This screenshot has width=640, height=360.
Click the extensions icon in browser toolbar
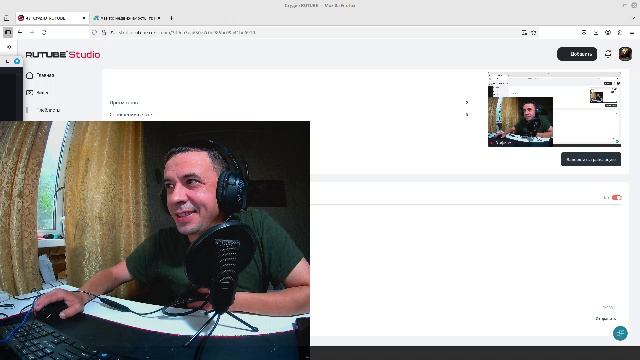(620, 32)
